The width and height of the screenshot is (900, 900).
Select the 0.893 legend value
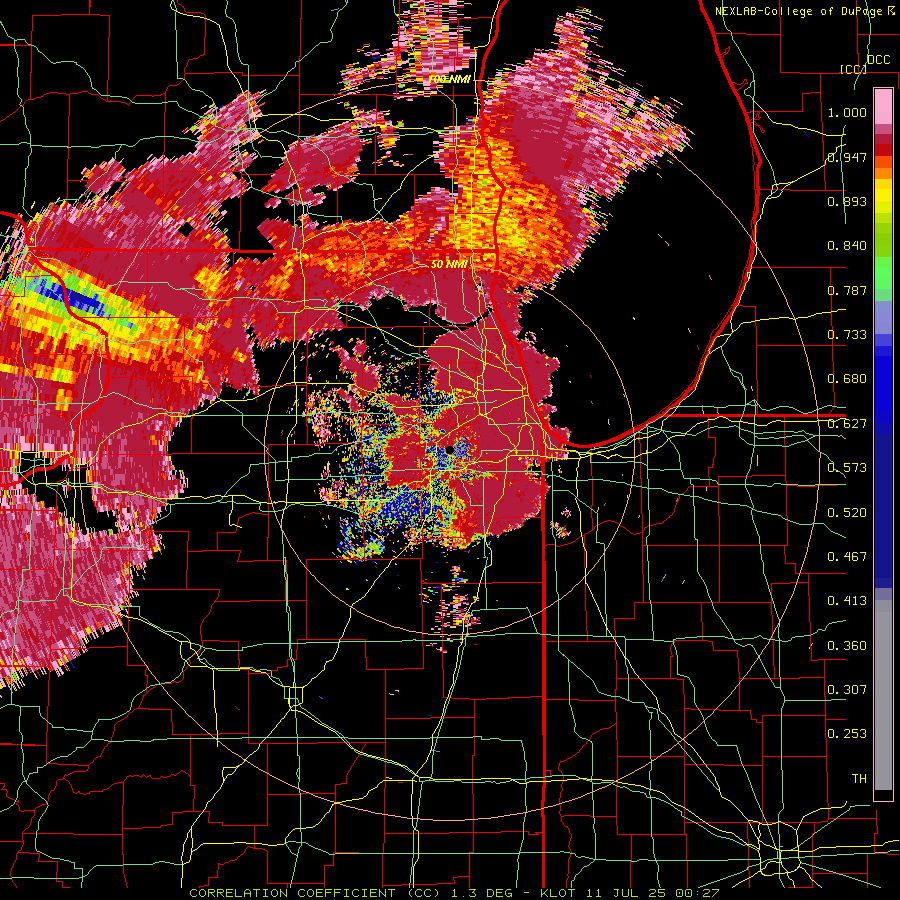847,201
